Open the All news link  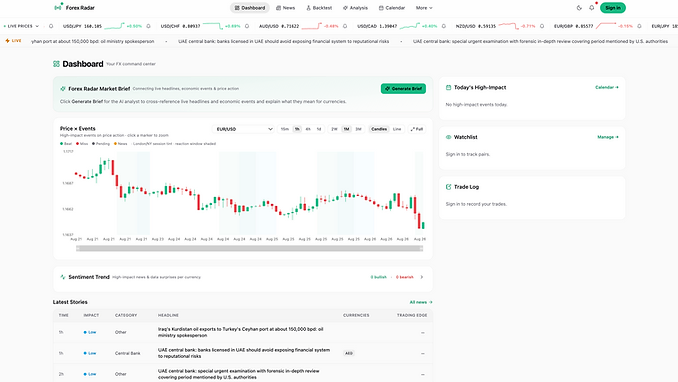tap(421, 302)
